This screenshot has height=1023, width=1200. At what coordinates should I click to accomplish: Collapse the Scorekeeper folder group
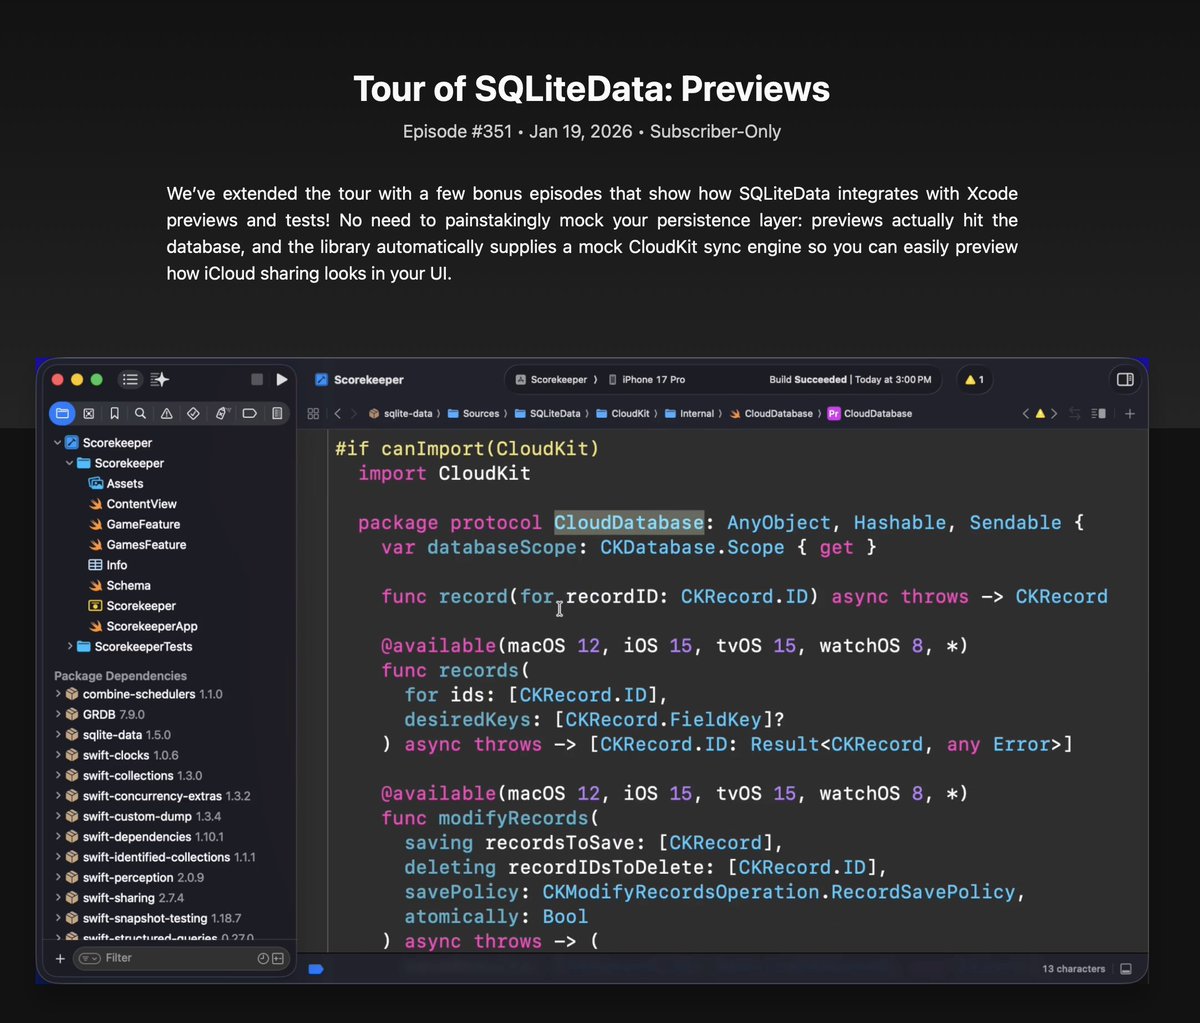(x=69, y=463)
